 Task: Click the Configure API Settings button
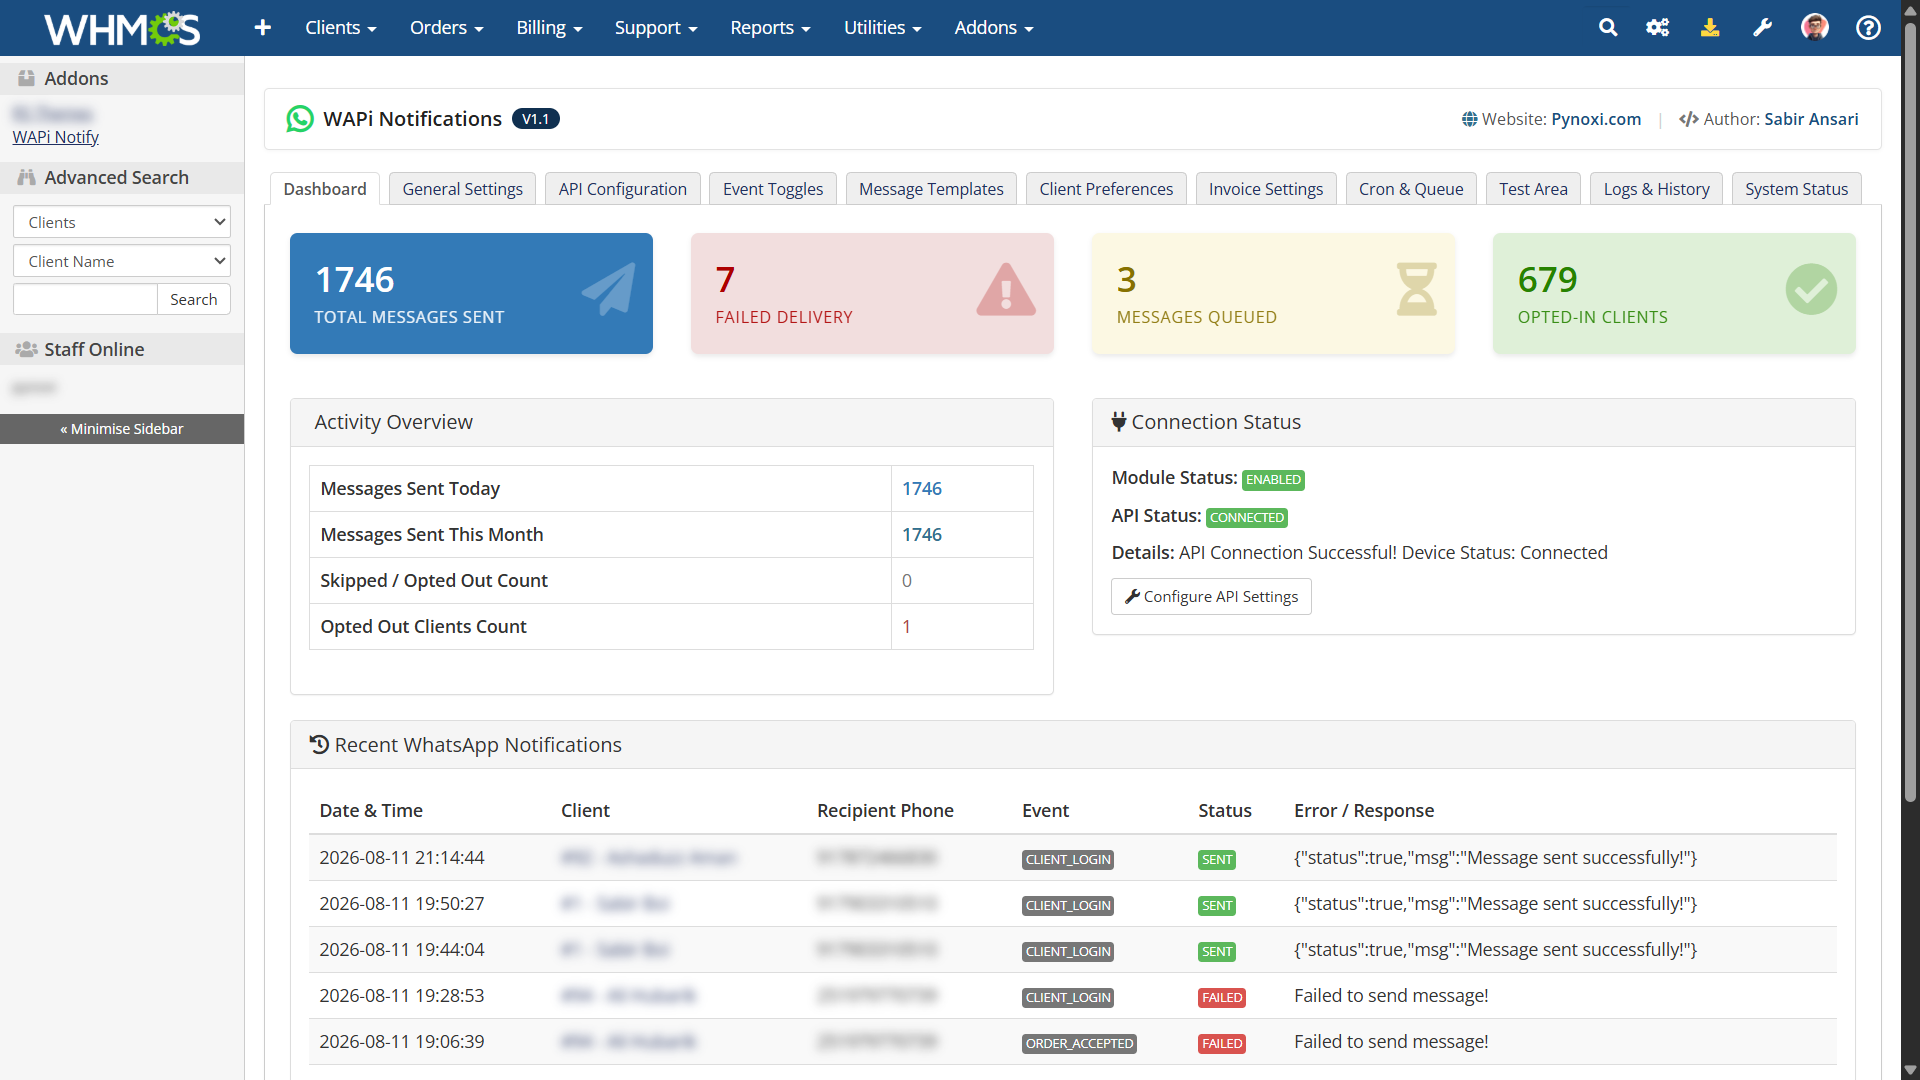click(1211, 597)
